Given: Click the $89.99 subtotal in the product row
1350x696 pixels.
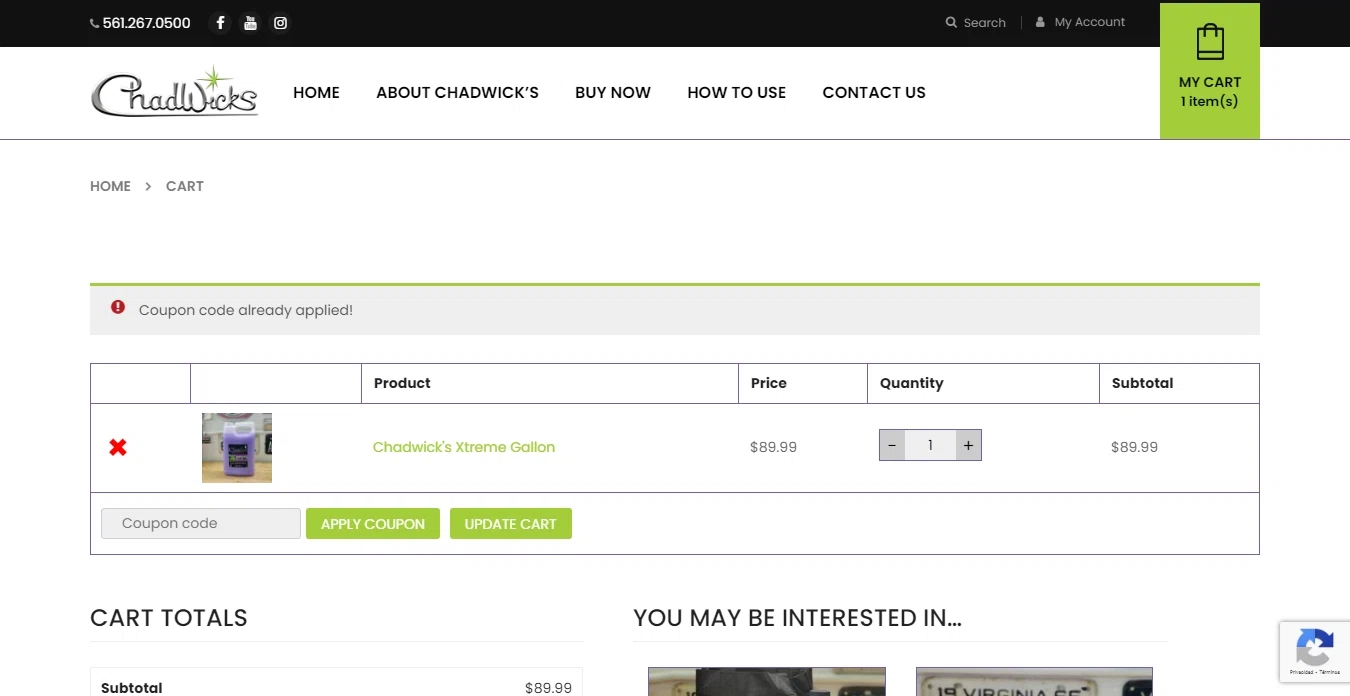Looking at the screenshot, I should tap(1134, 447).
